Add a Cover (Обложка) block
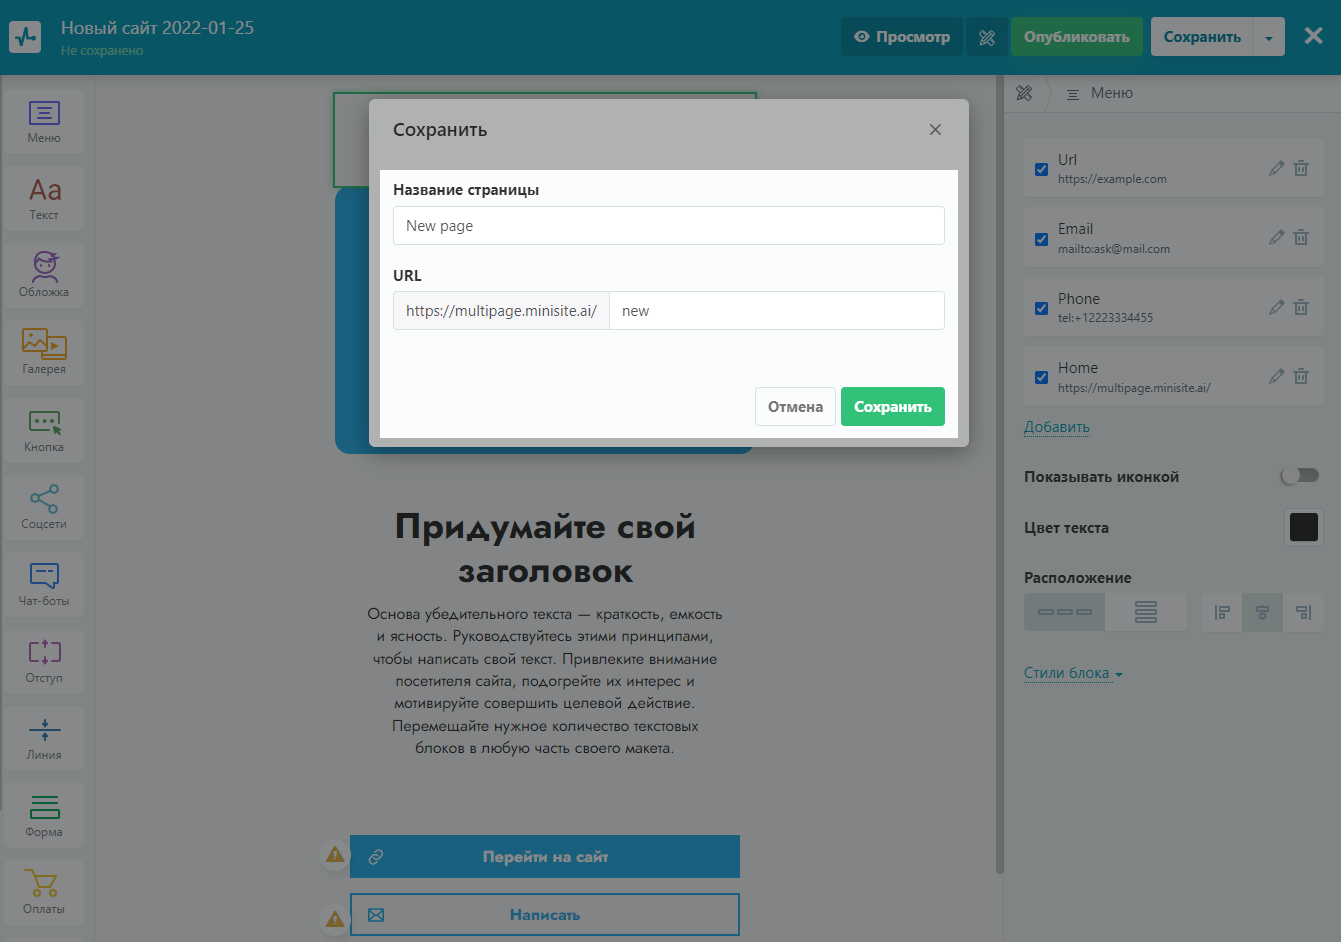The image size is (1341, 942). coord(44,276)
